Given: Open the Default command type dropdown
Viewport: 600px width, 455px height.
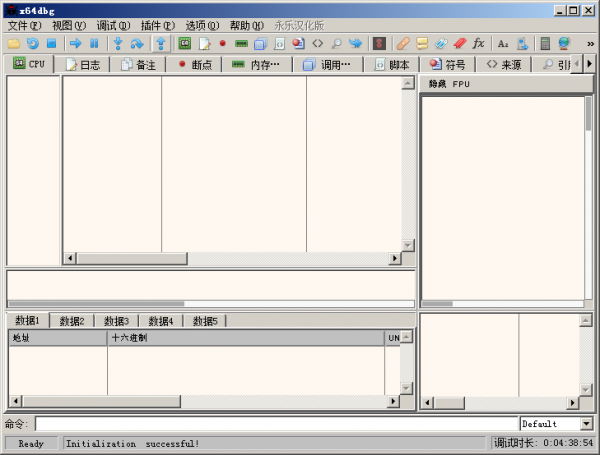Looking at the screenshot, I should (x=557, y=424).
